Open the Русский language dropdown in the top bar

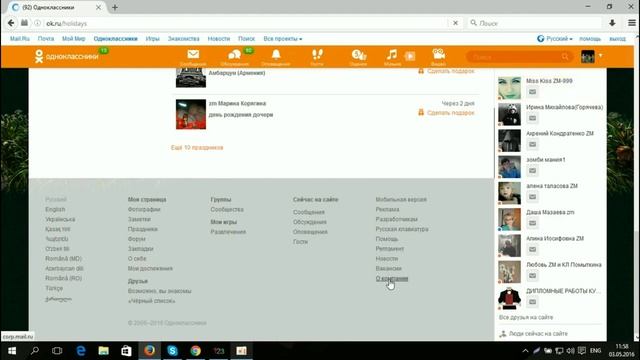pyautogui.click(x=555, y=39)
